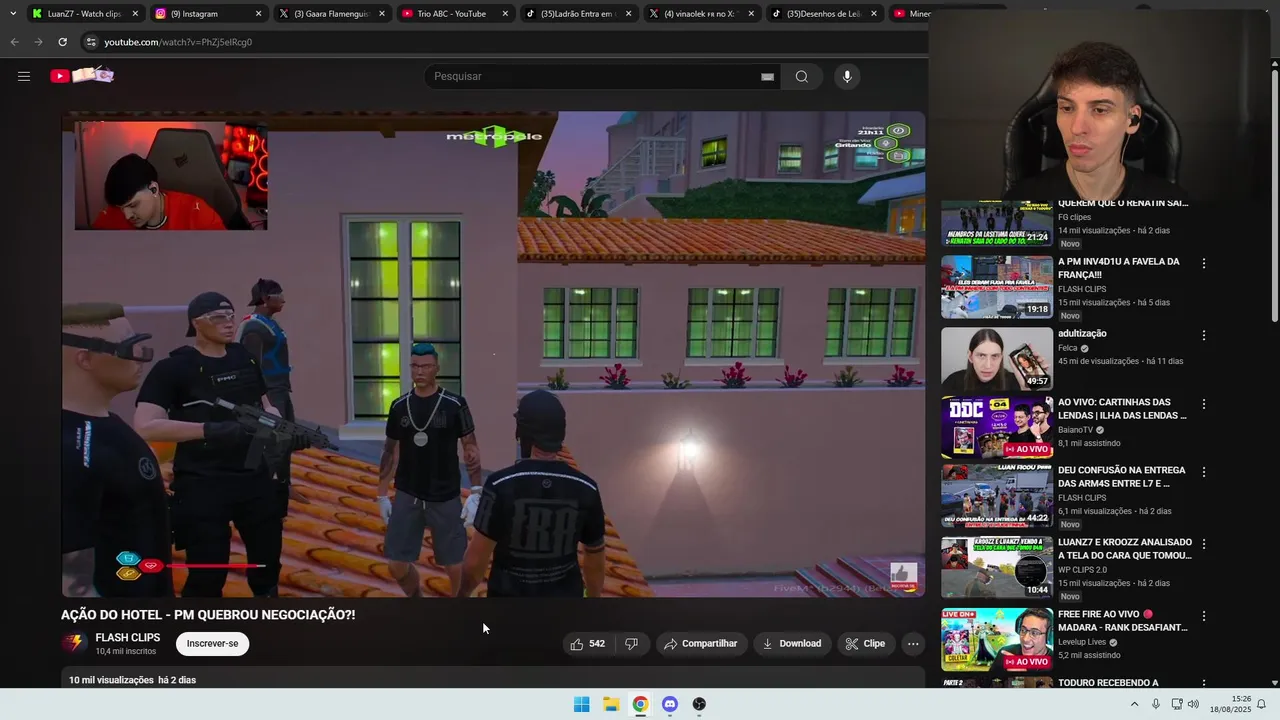1280x720 pixels.
Task: Open options menu for adultização video
Action: click(x=1204, y=336)
